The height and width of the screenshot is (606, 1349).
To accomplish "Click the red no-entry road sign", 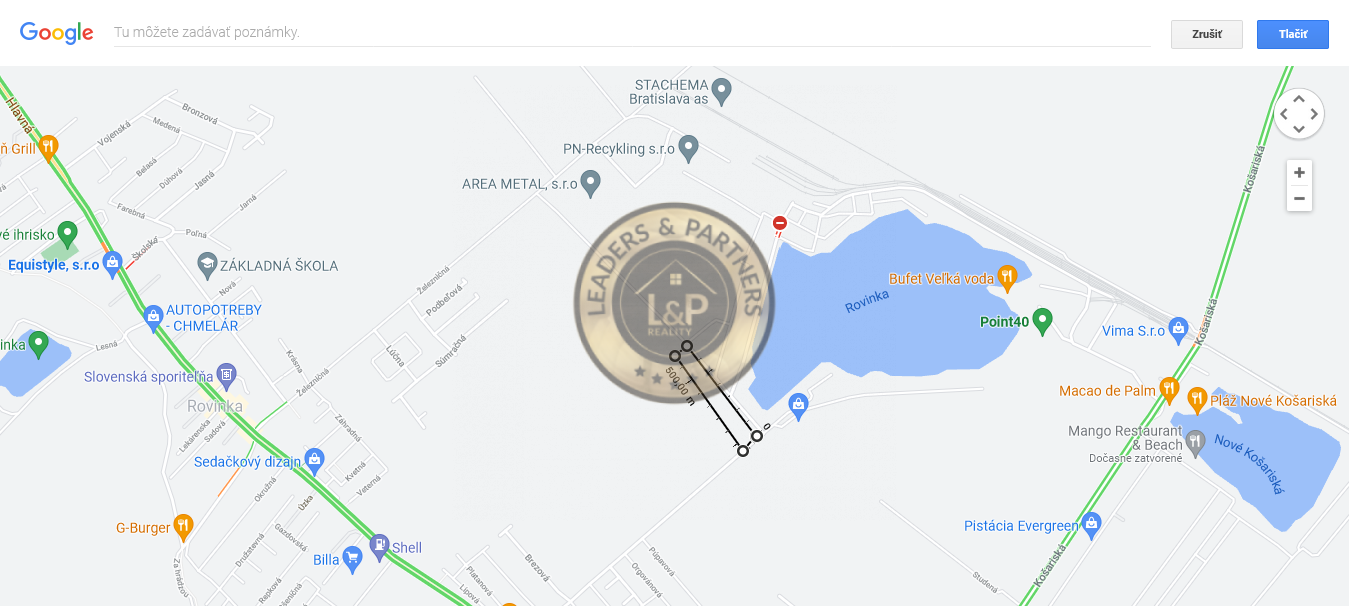I will pyautogui.click(x=780, y=223).
